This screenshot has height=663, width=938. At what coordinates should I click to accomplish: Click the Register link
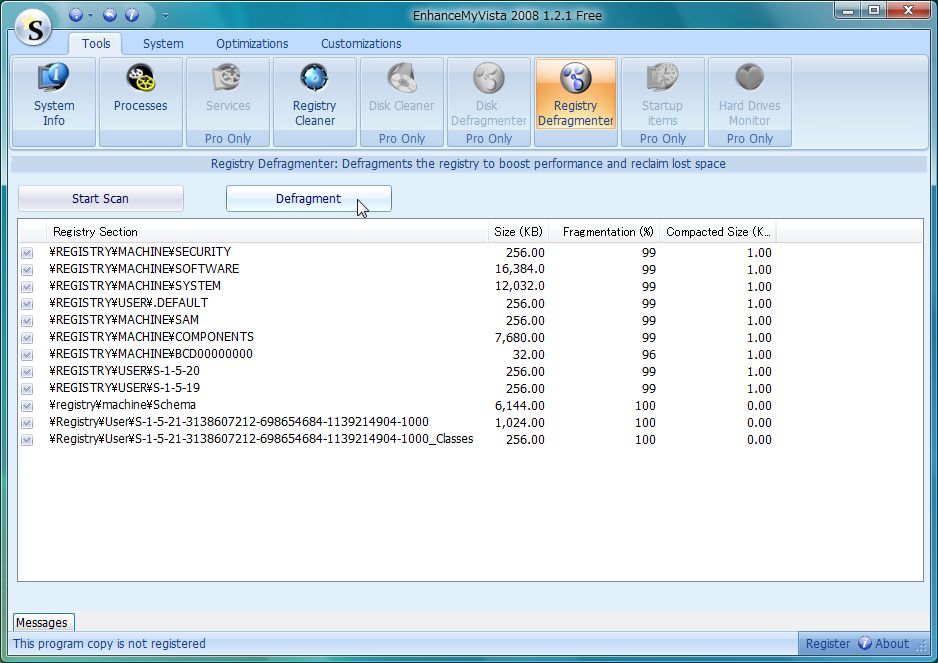pos(827,644)
